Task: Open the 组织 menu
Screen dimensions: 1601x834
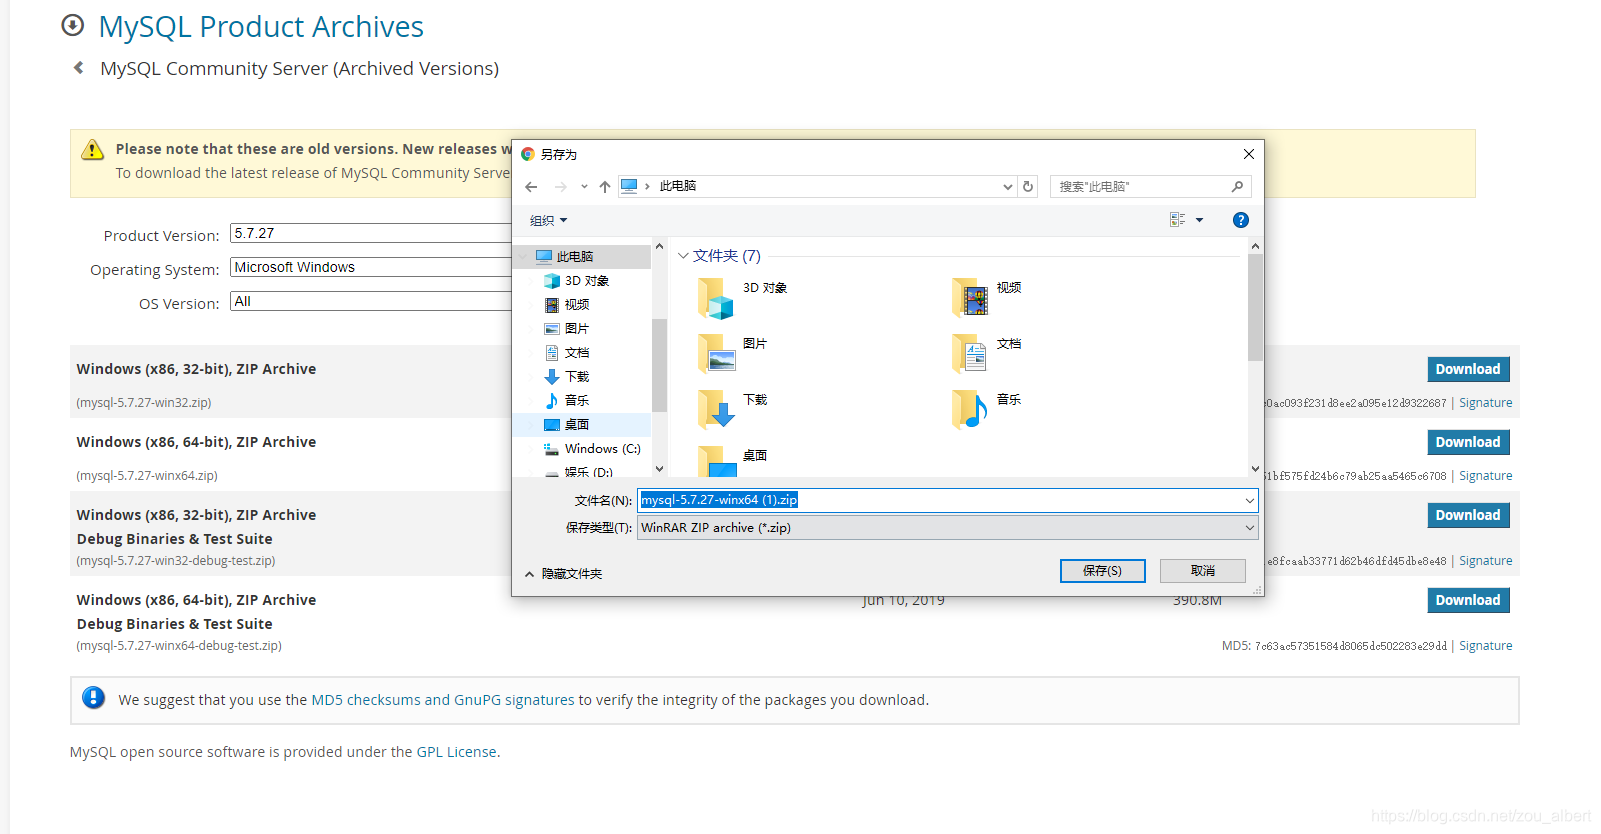Action: click(548, 220)
